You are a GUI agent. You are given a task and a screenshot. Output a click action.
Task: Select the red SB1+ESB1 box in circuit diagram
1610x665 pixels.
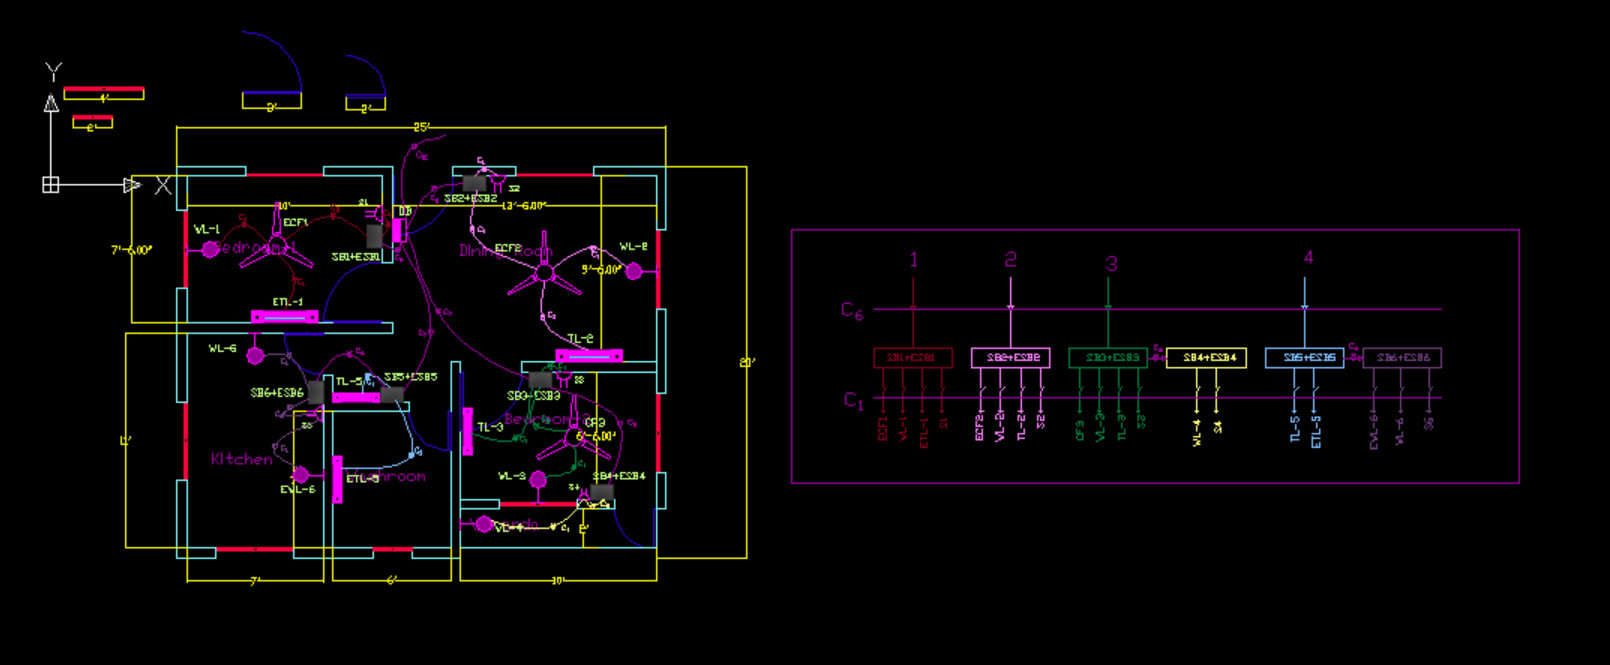[913, 358]
